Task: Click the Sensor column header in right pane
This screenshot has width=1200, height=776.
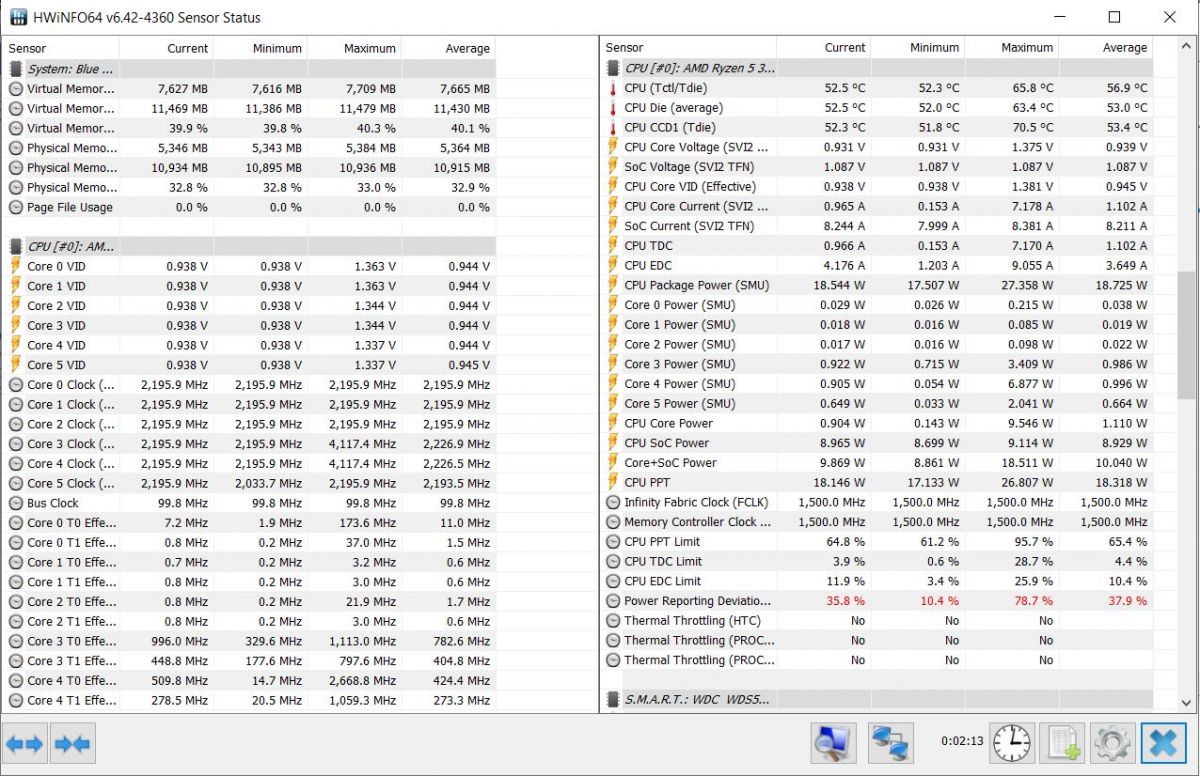Action: (688, 48)
